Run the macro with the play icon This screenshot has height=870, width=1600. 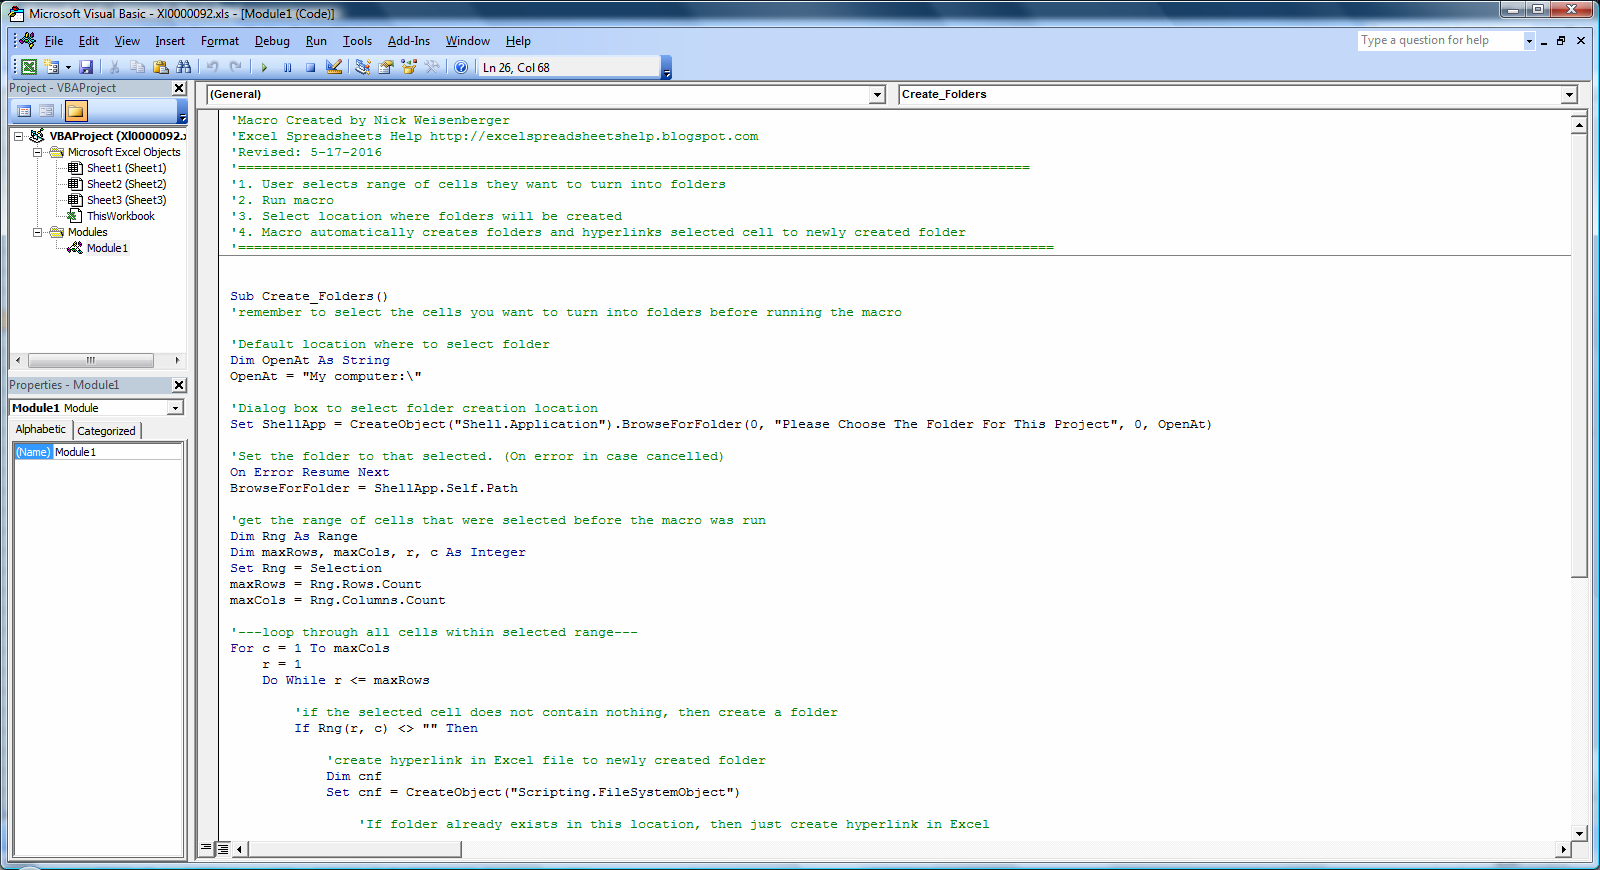[264, 67]
